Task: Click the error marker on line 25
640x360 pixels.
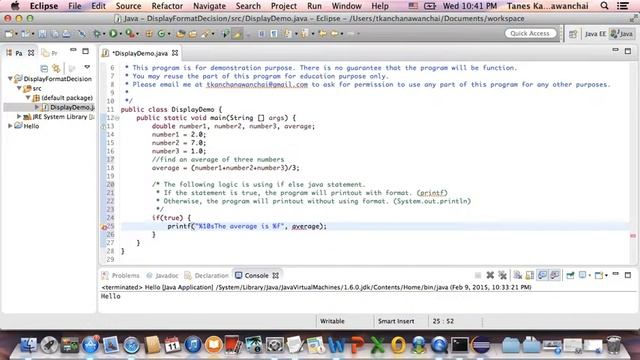Action: 104,227
